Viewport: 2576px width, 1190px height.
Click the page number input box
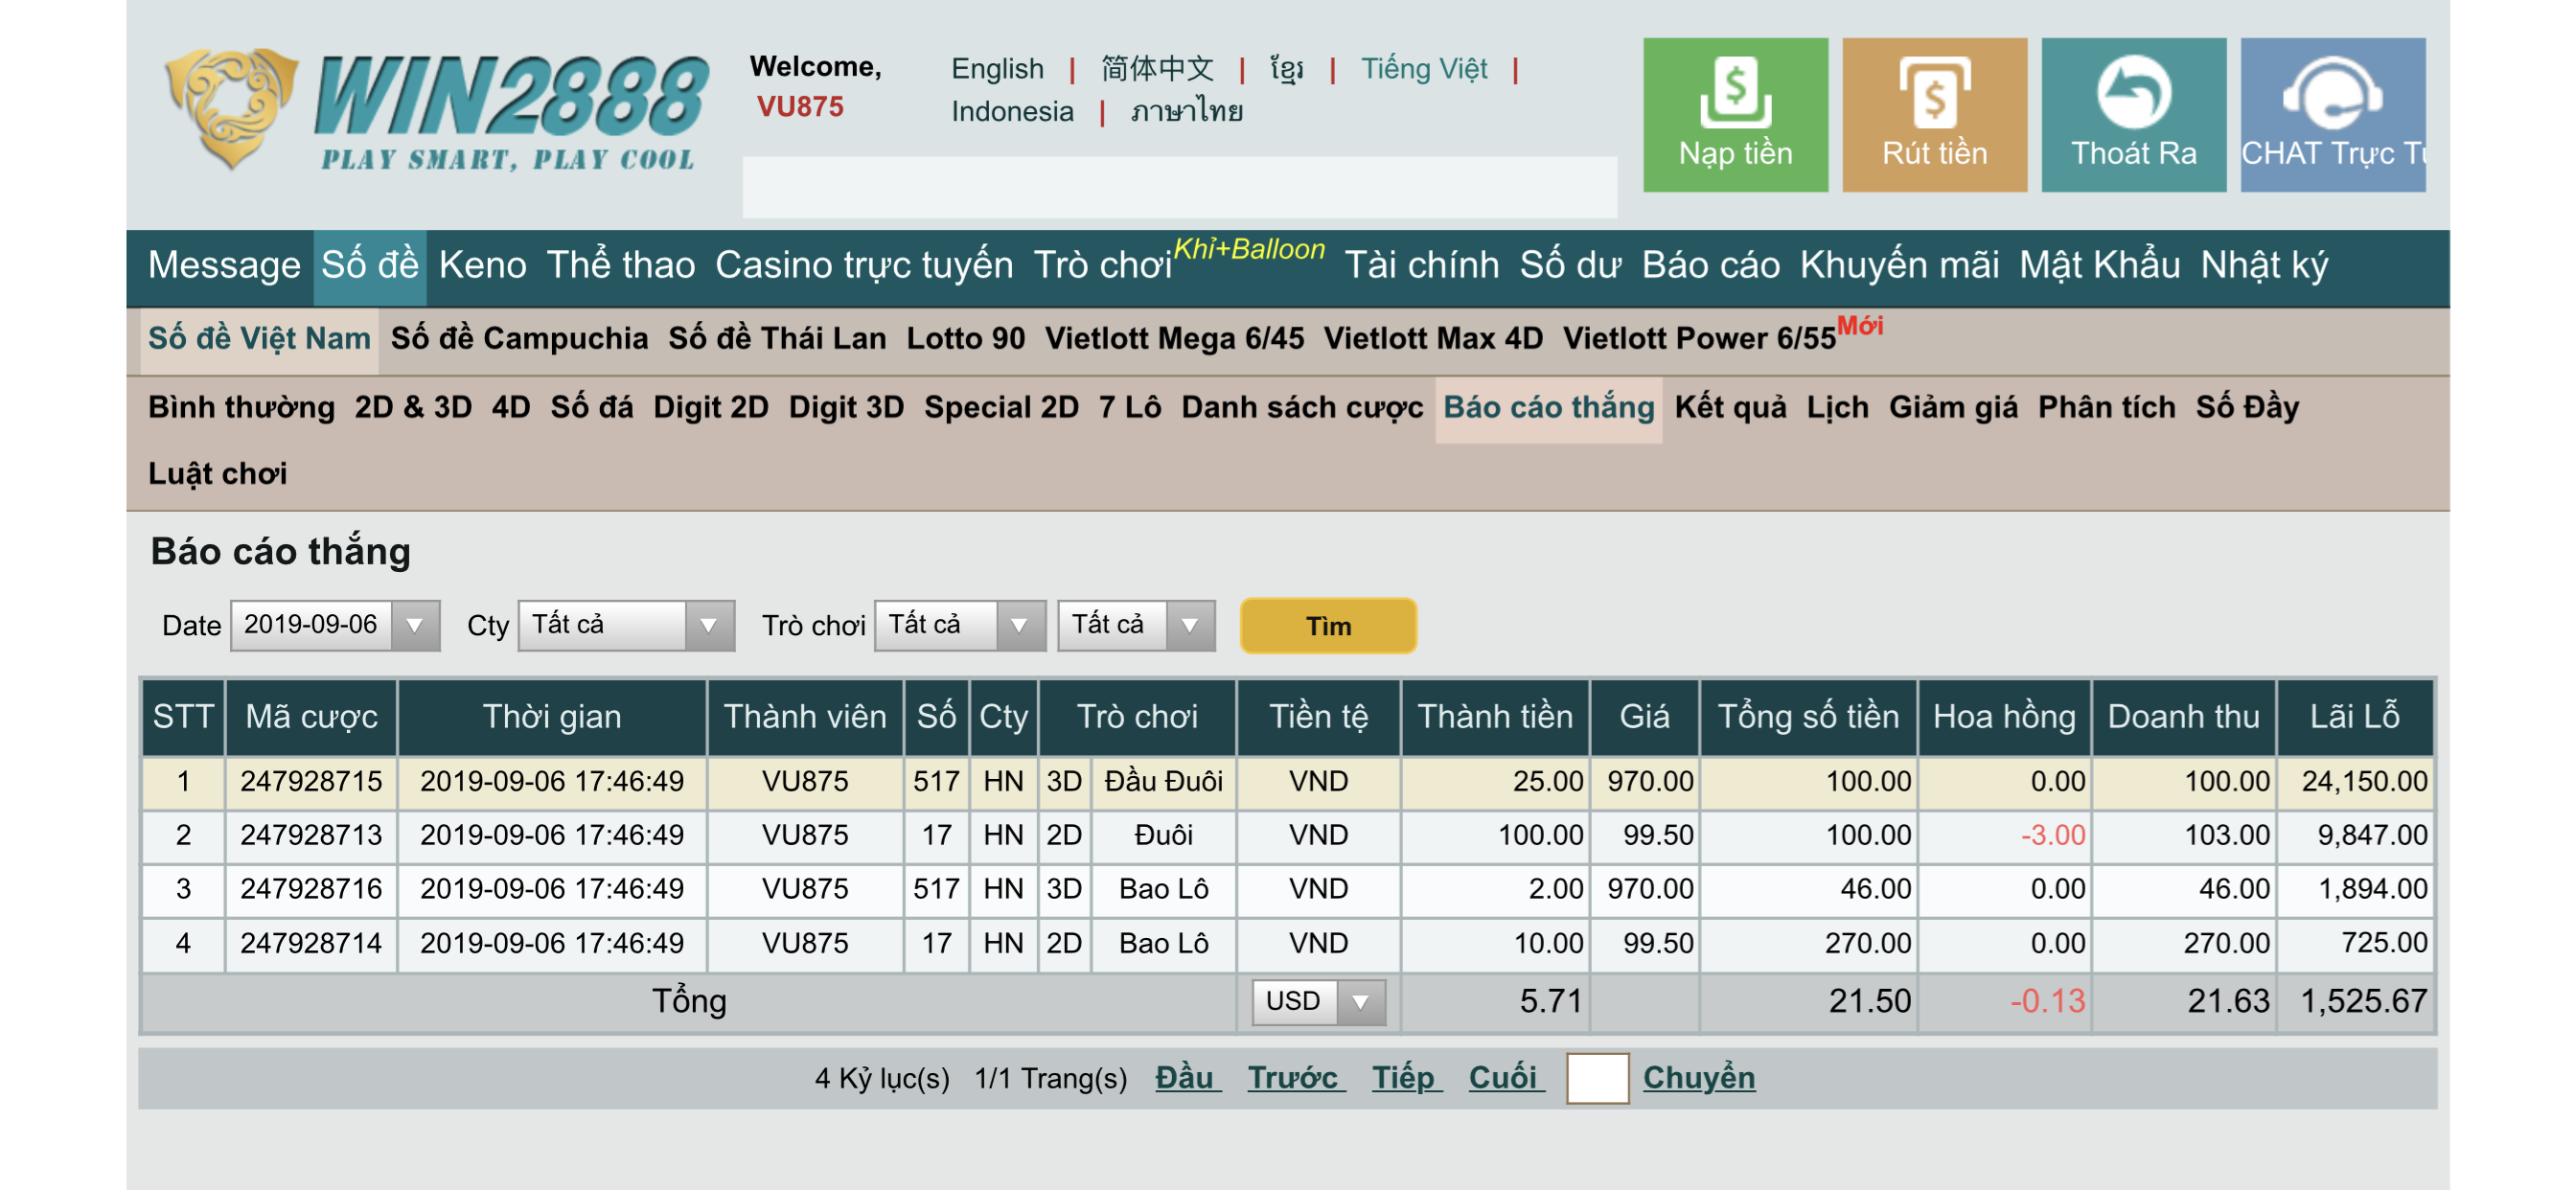tap(1597, 1078)
